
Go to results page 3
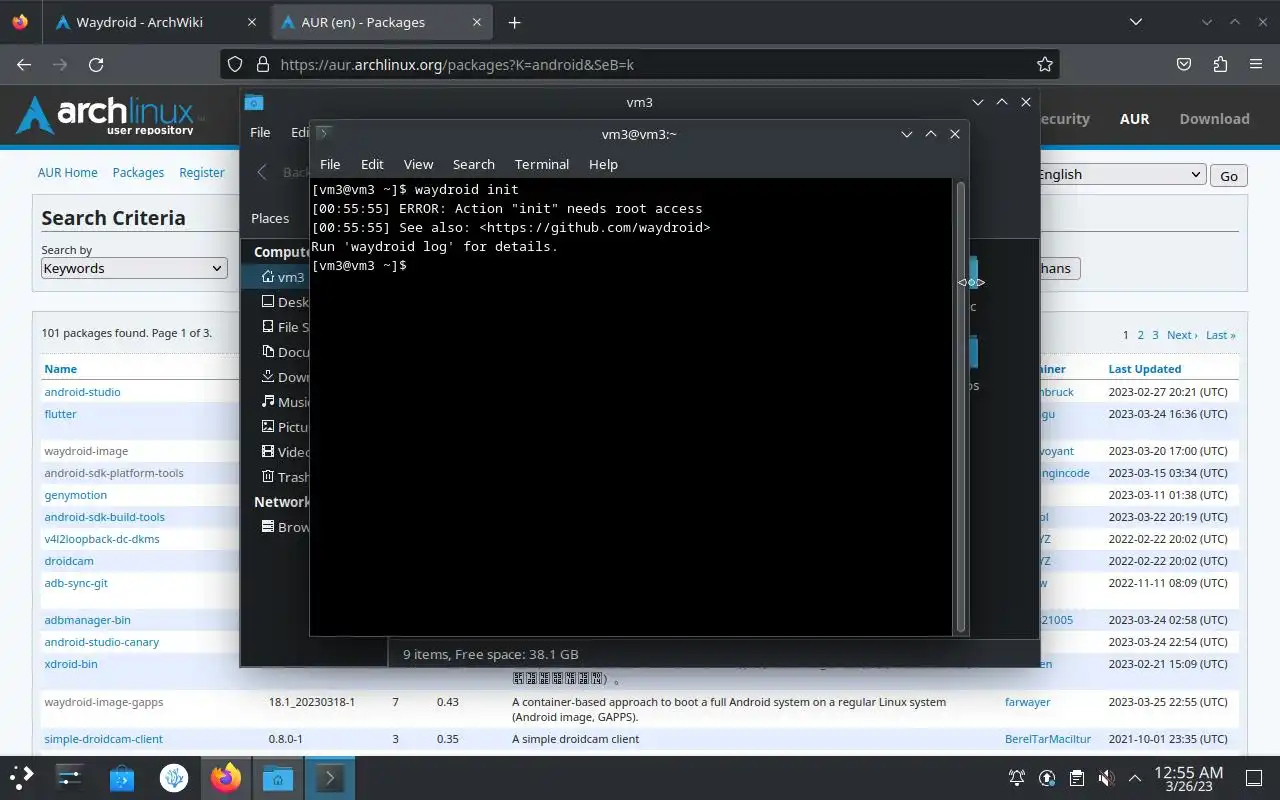[1155, 335]
